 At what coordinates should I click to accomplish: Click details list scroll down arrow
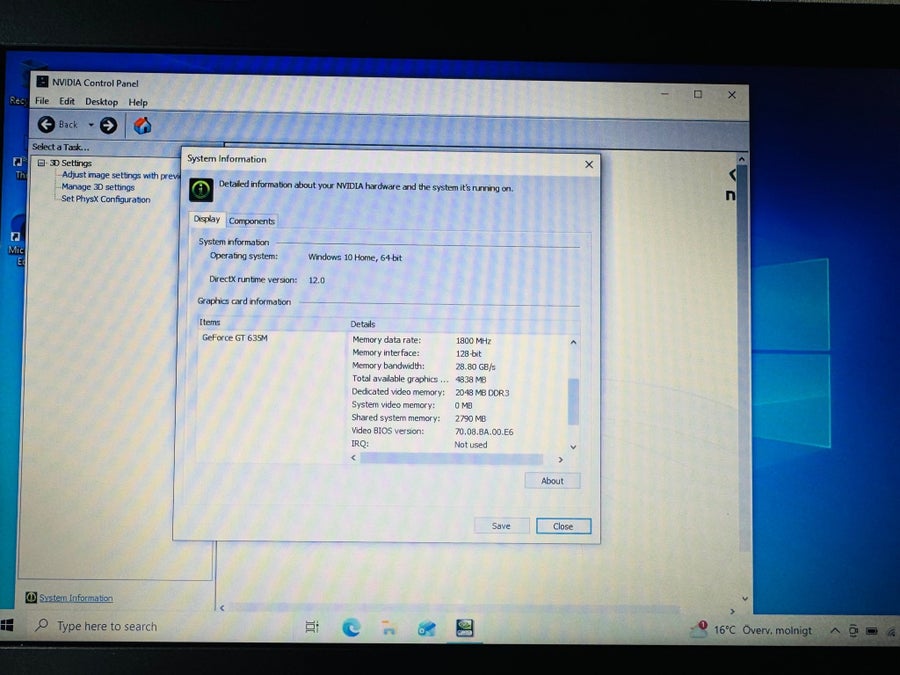click(x=573, y=447)
